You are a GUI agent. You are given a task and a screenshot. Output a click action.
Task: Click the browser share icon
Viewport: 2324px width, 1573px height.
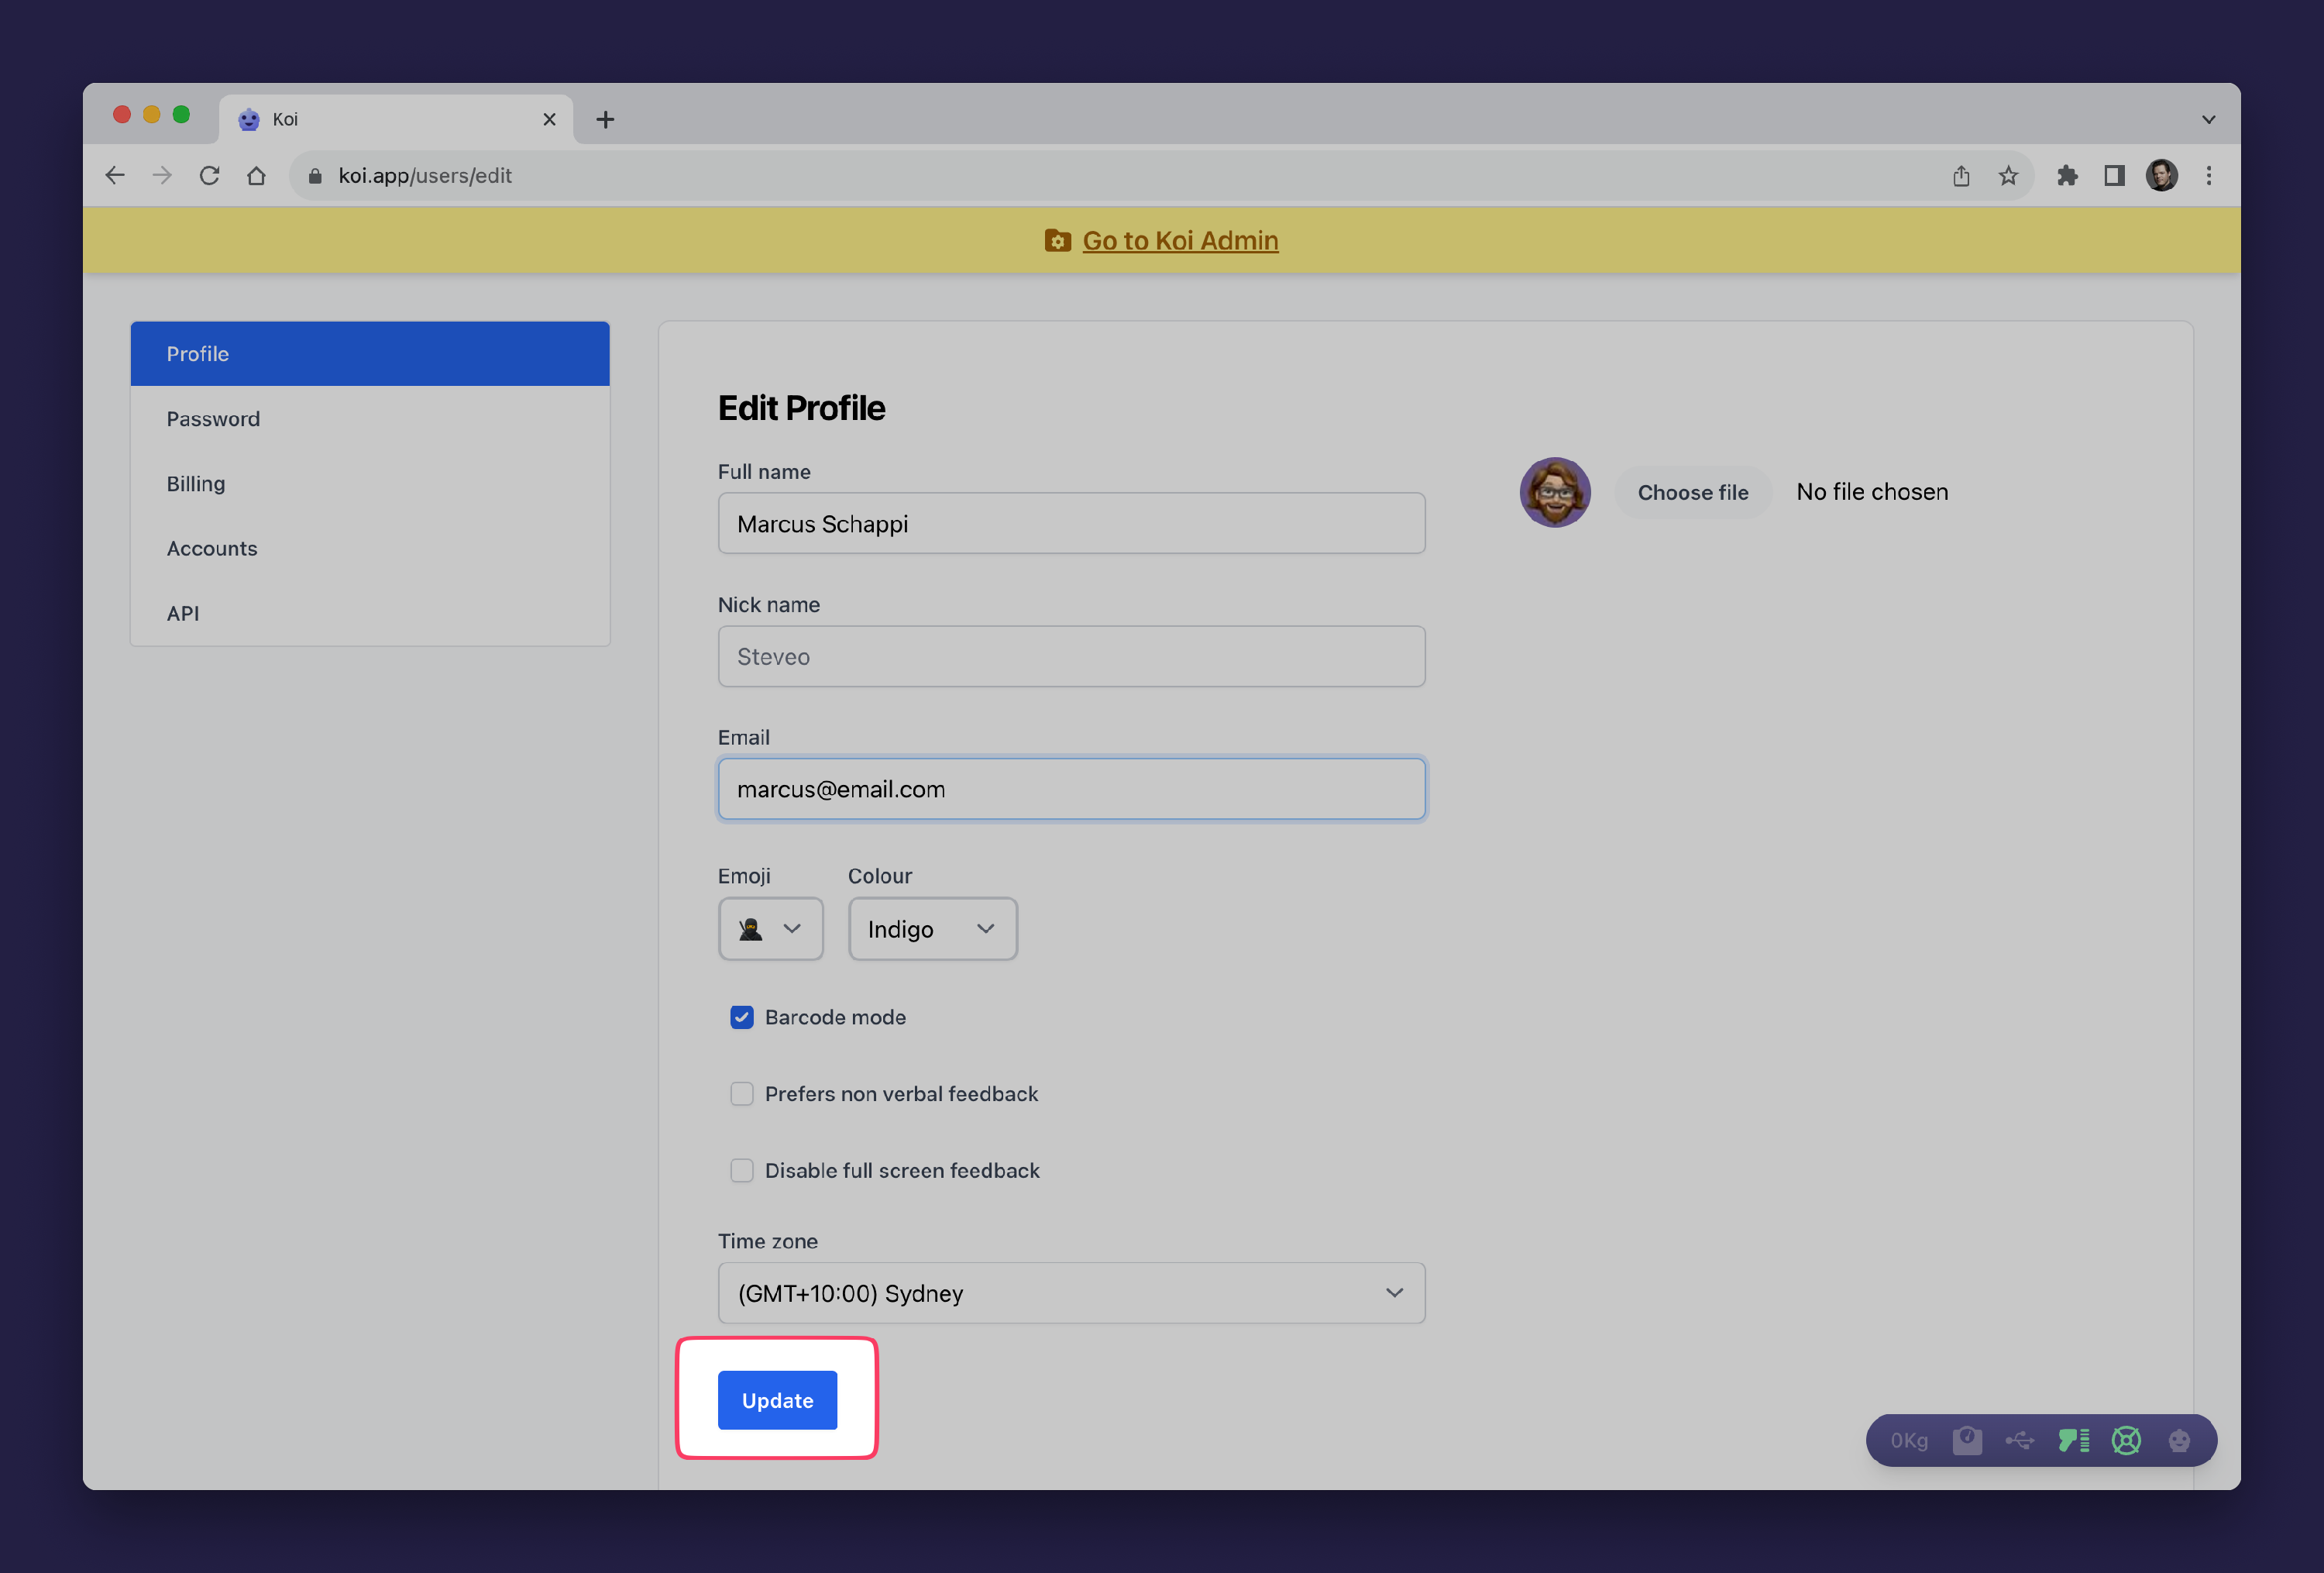(x=1961, y=176)
